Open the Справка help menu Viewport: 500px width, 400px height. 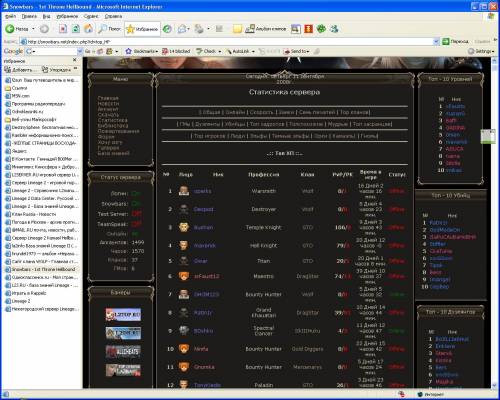tap(113, 16)
